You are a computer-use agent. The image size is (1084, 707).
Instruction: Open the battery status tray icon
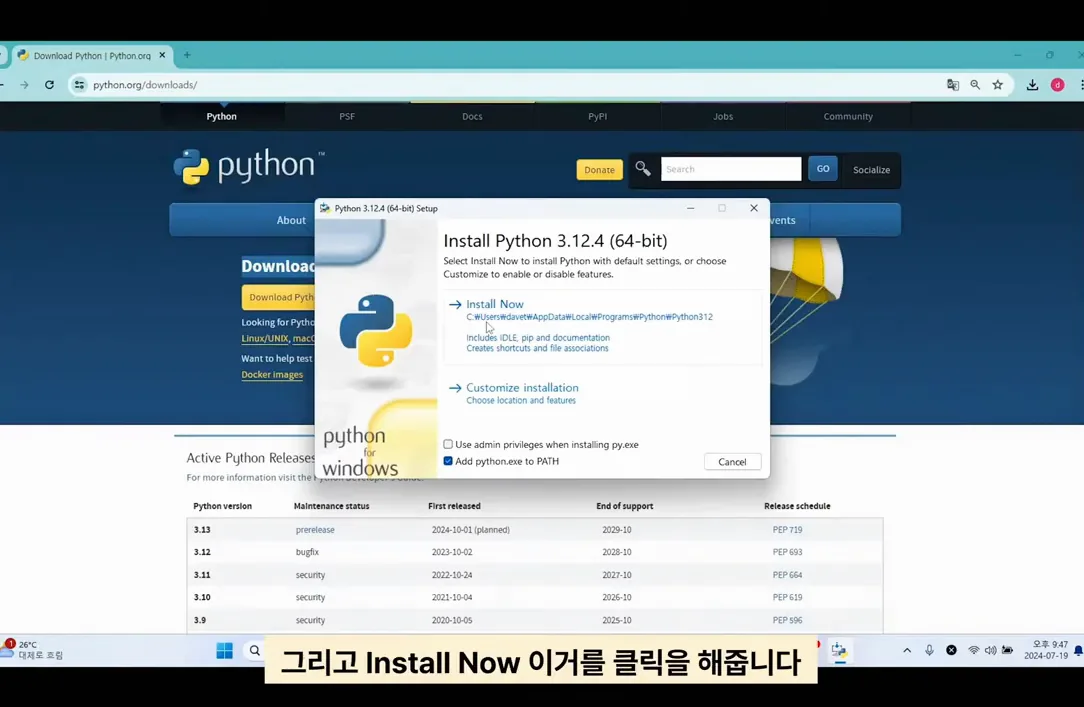point(1007,650)
